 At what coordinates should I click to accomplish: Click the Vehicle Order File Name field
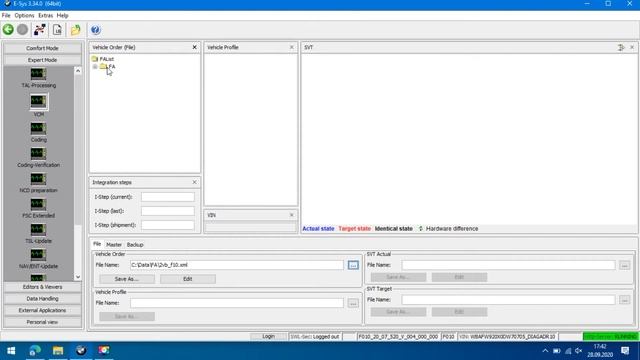(x=237, y=265)
